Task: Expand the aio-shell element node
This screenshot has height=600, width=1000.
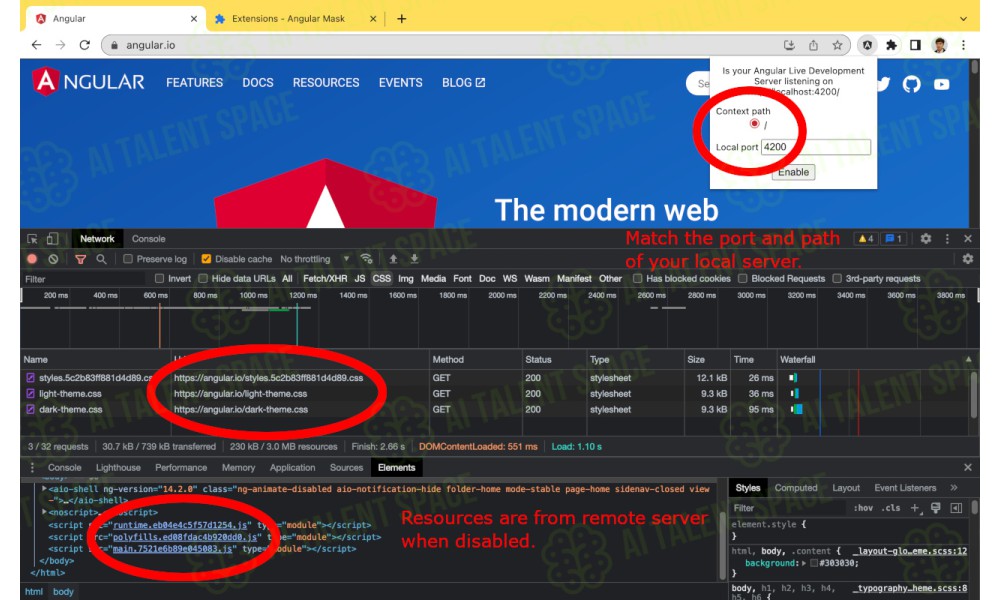Action: pos(44,489)
